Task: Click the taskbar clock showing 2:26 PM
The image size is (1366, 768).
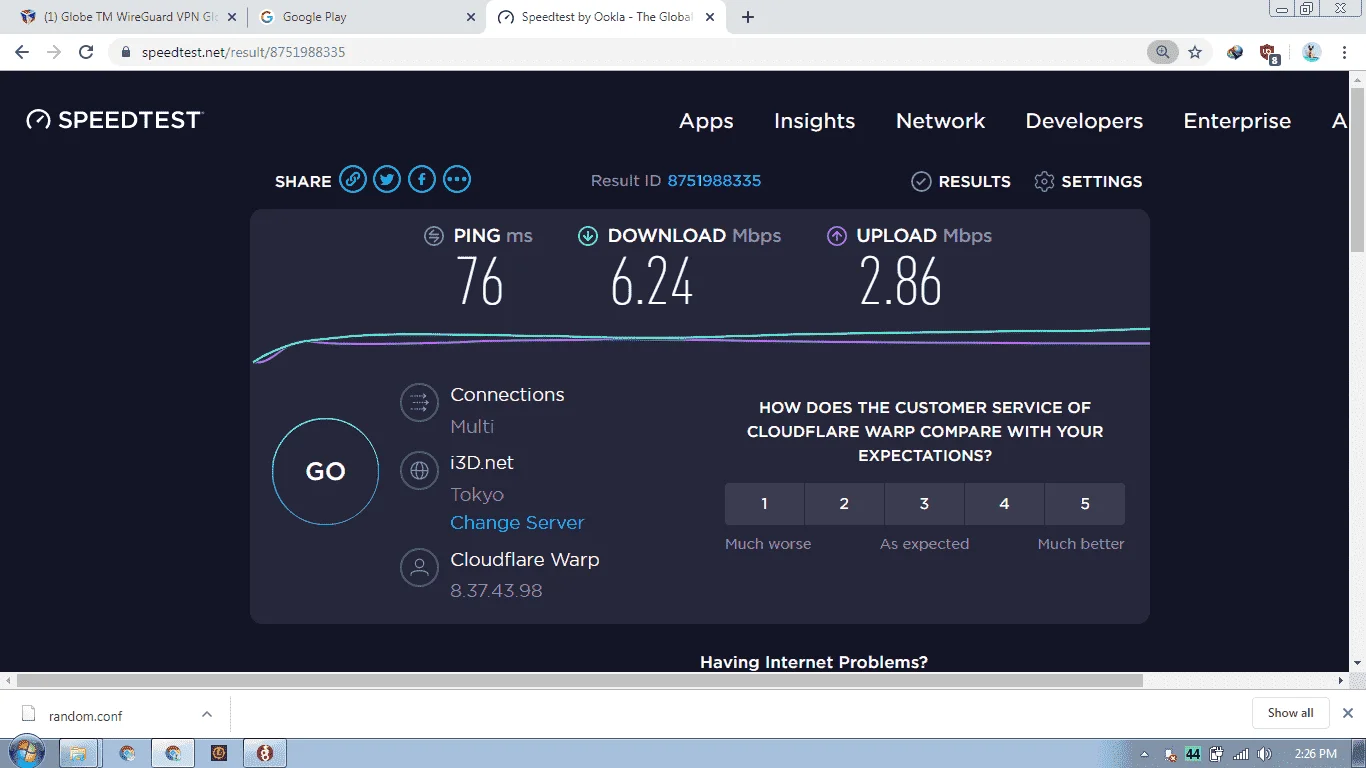Action: (x=1314, y=754)
